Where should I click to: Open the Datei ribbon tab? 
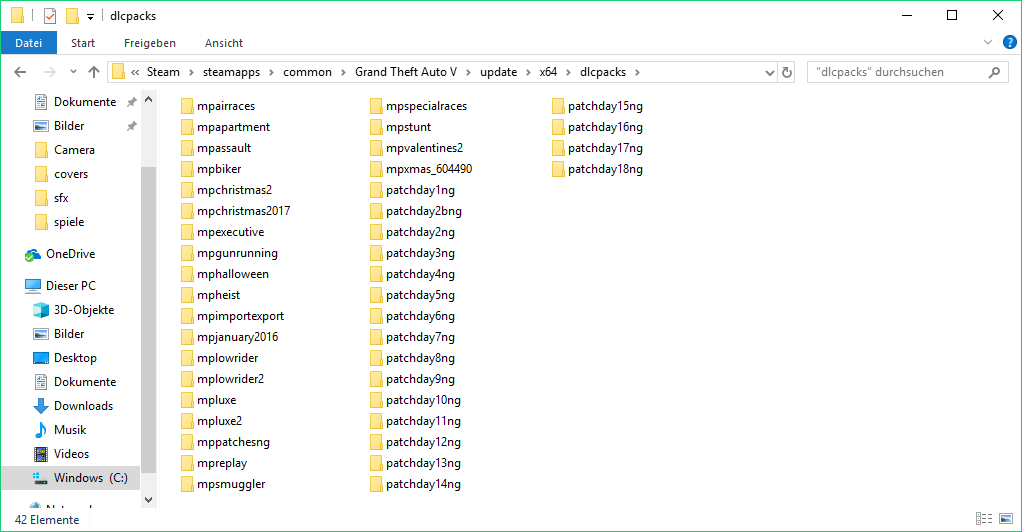point(29,43)
